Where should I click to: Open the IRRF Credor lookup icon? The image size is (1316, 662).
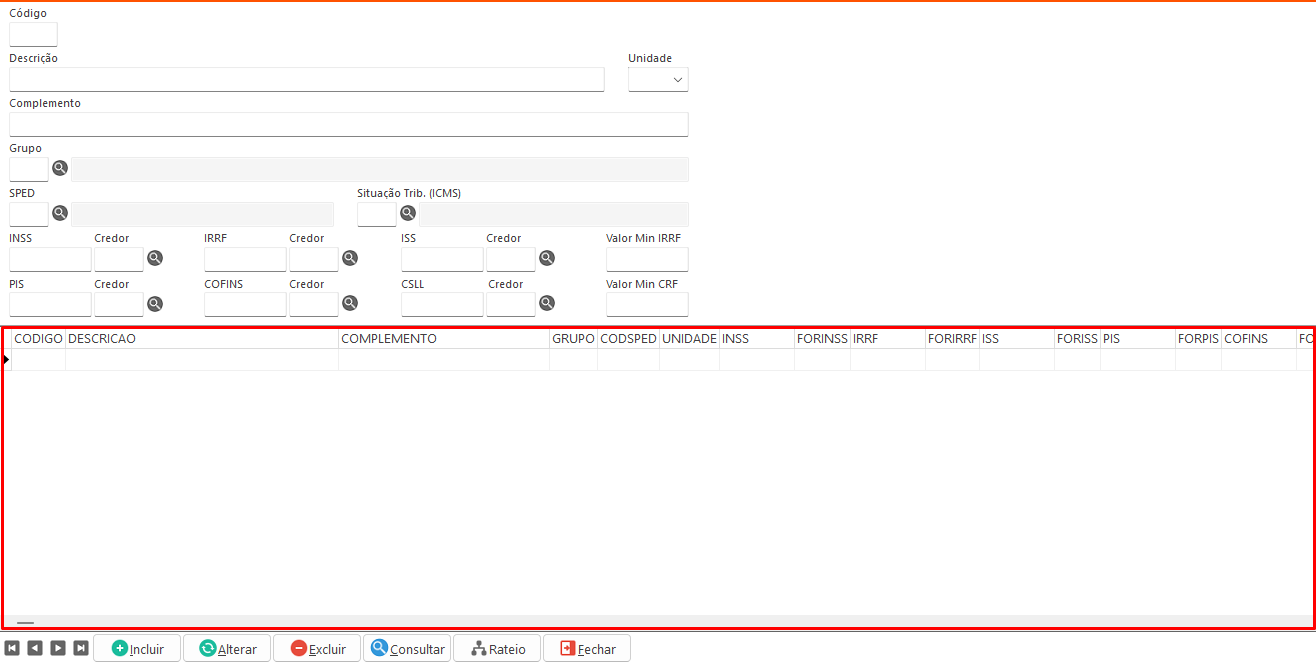350,258
